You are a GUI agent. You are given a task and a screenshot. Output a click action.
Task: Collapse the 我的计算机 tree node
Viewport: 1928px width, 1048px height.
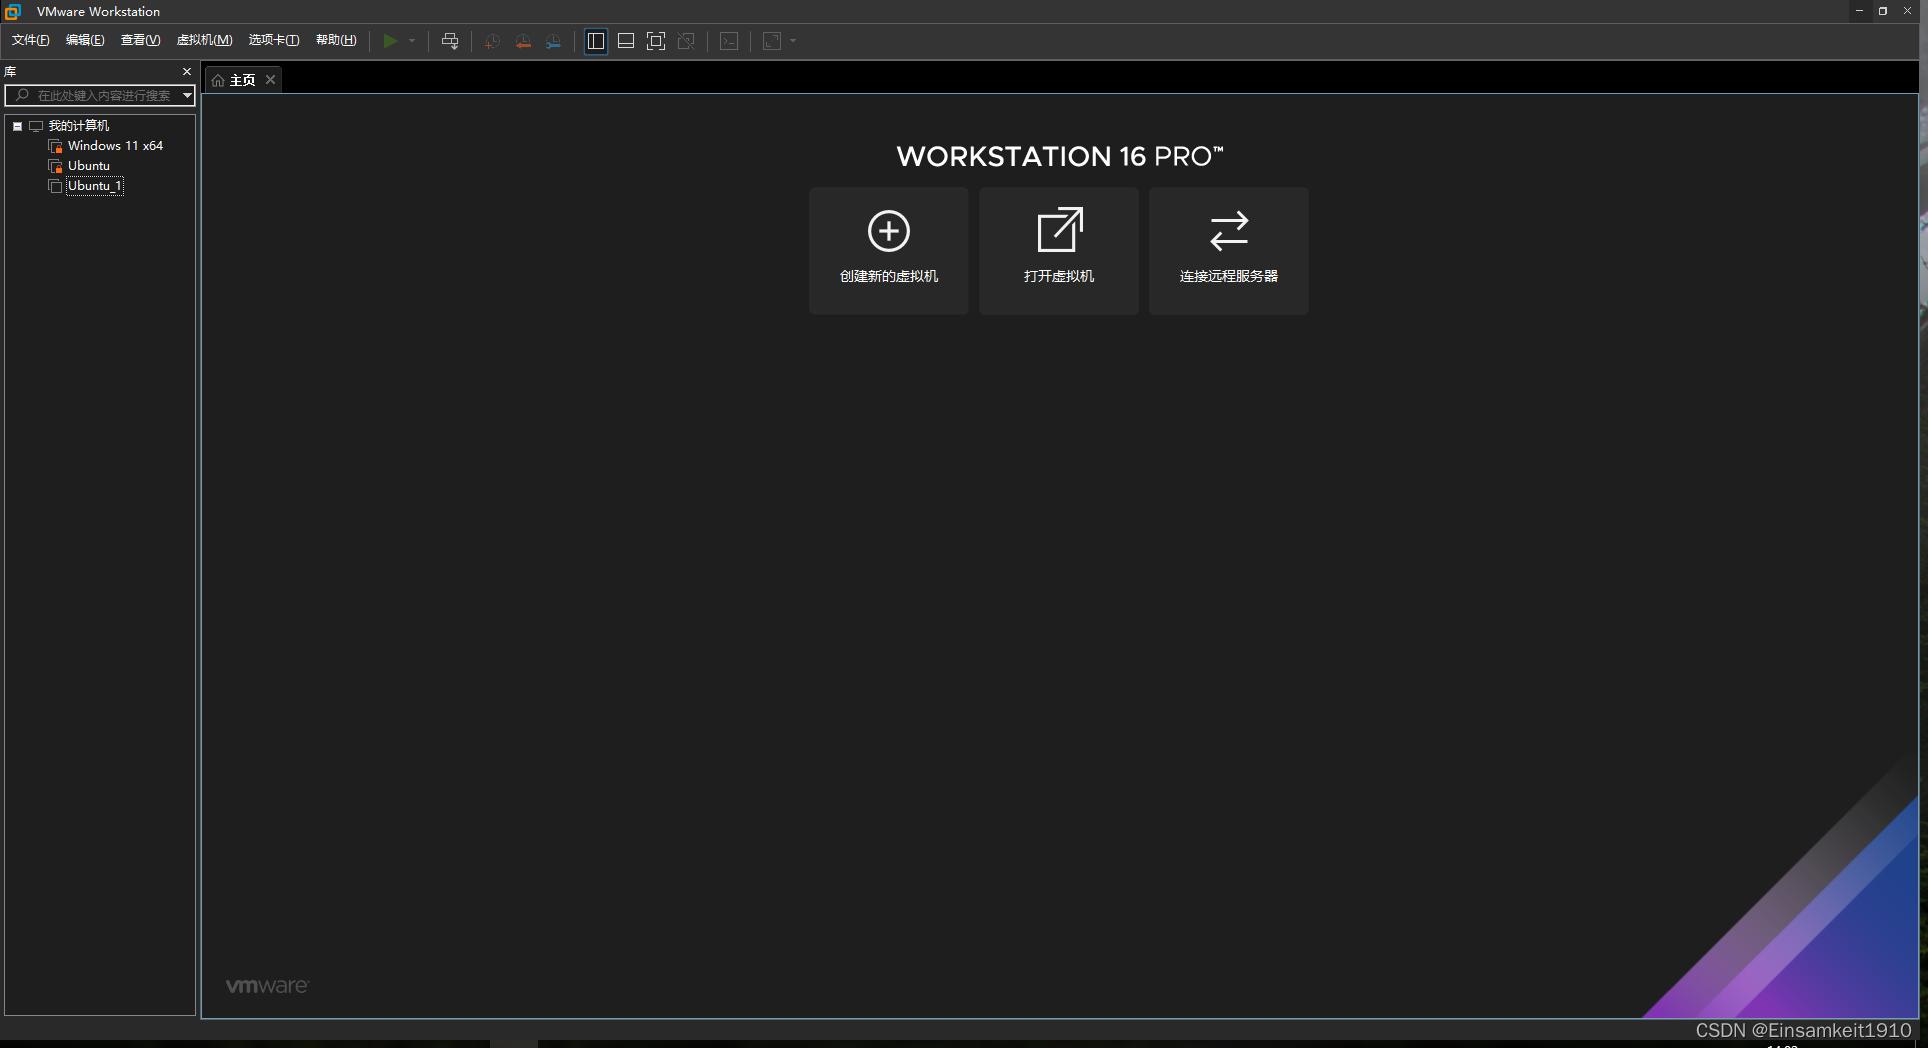pos(17,126)
